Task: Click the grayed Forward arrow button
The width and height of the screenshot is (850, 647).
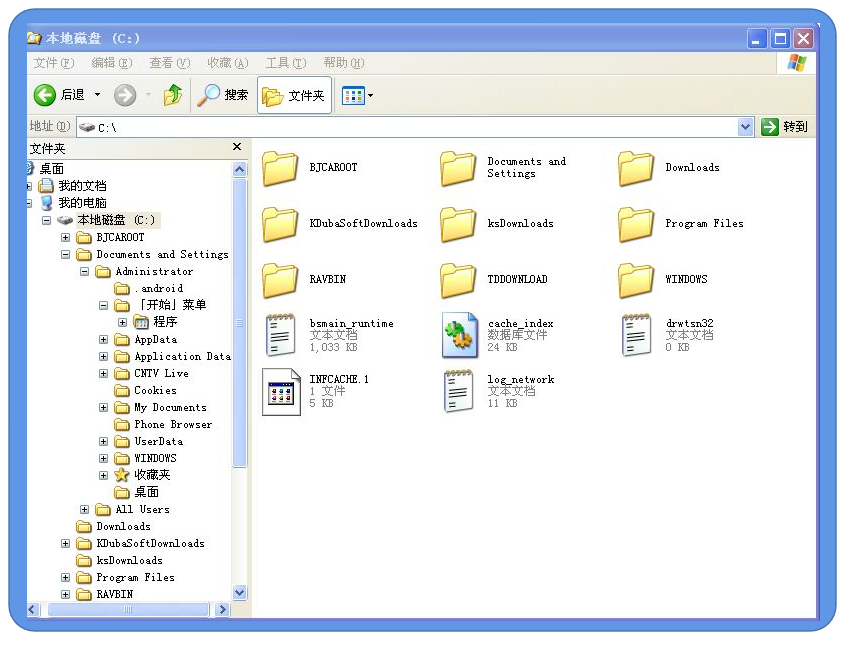Action: tap(125, 95)
